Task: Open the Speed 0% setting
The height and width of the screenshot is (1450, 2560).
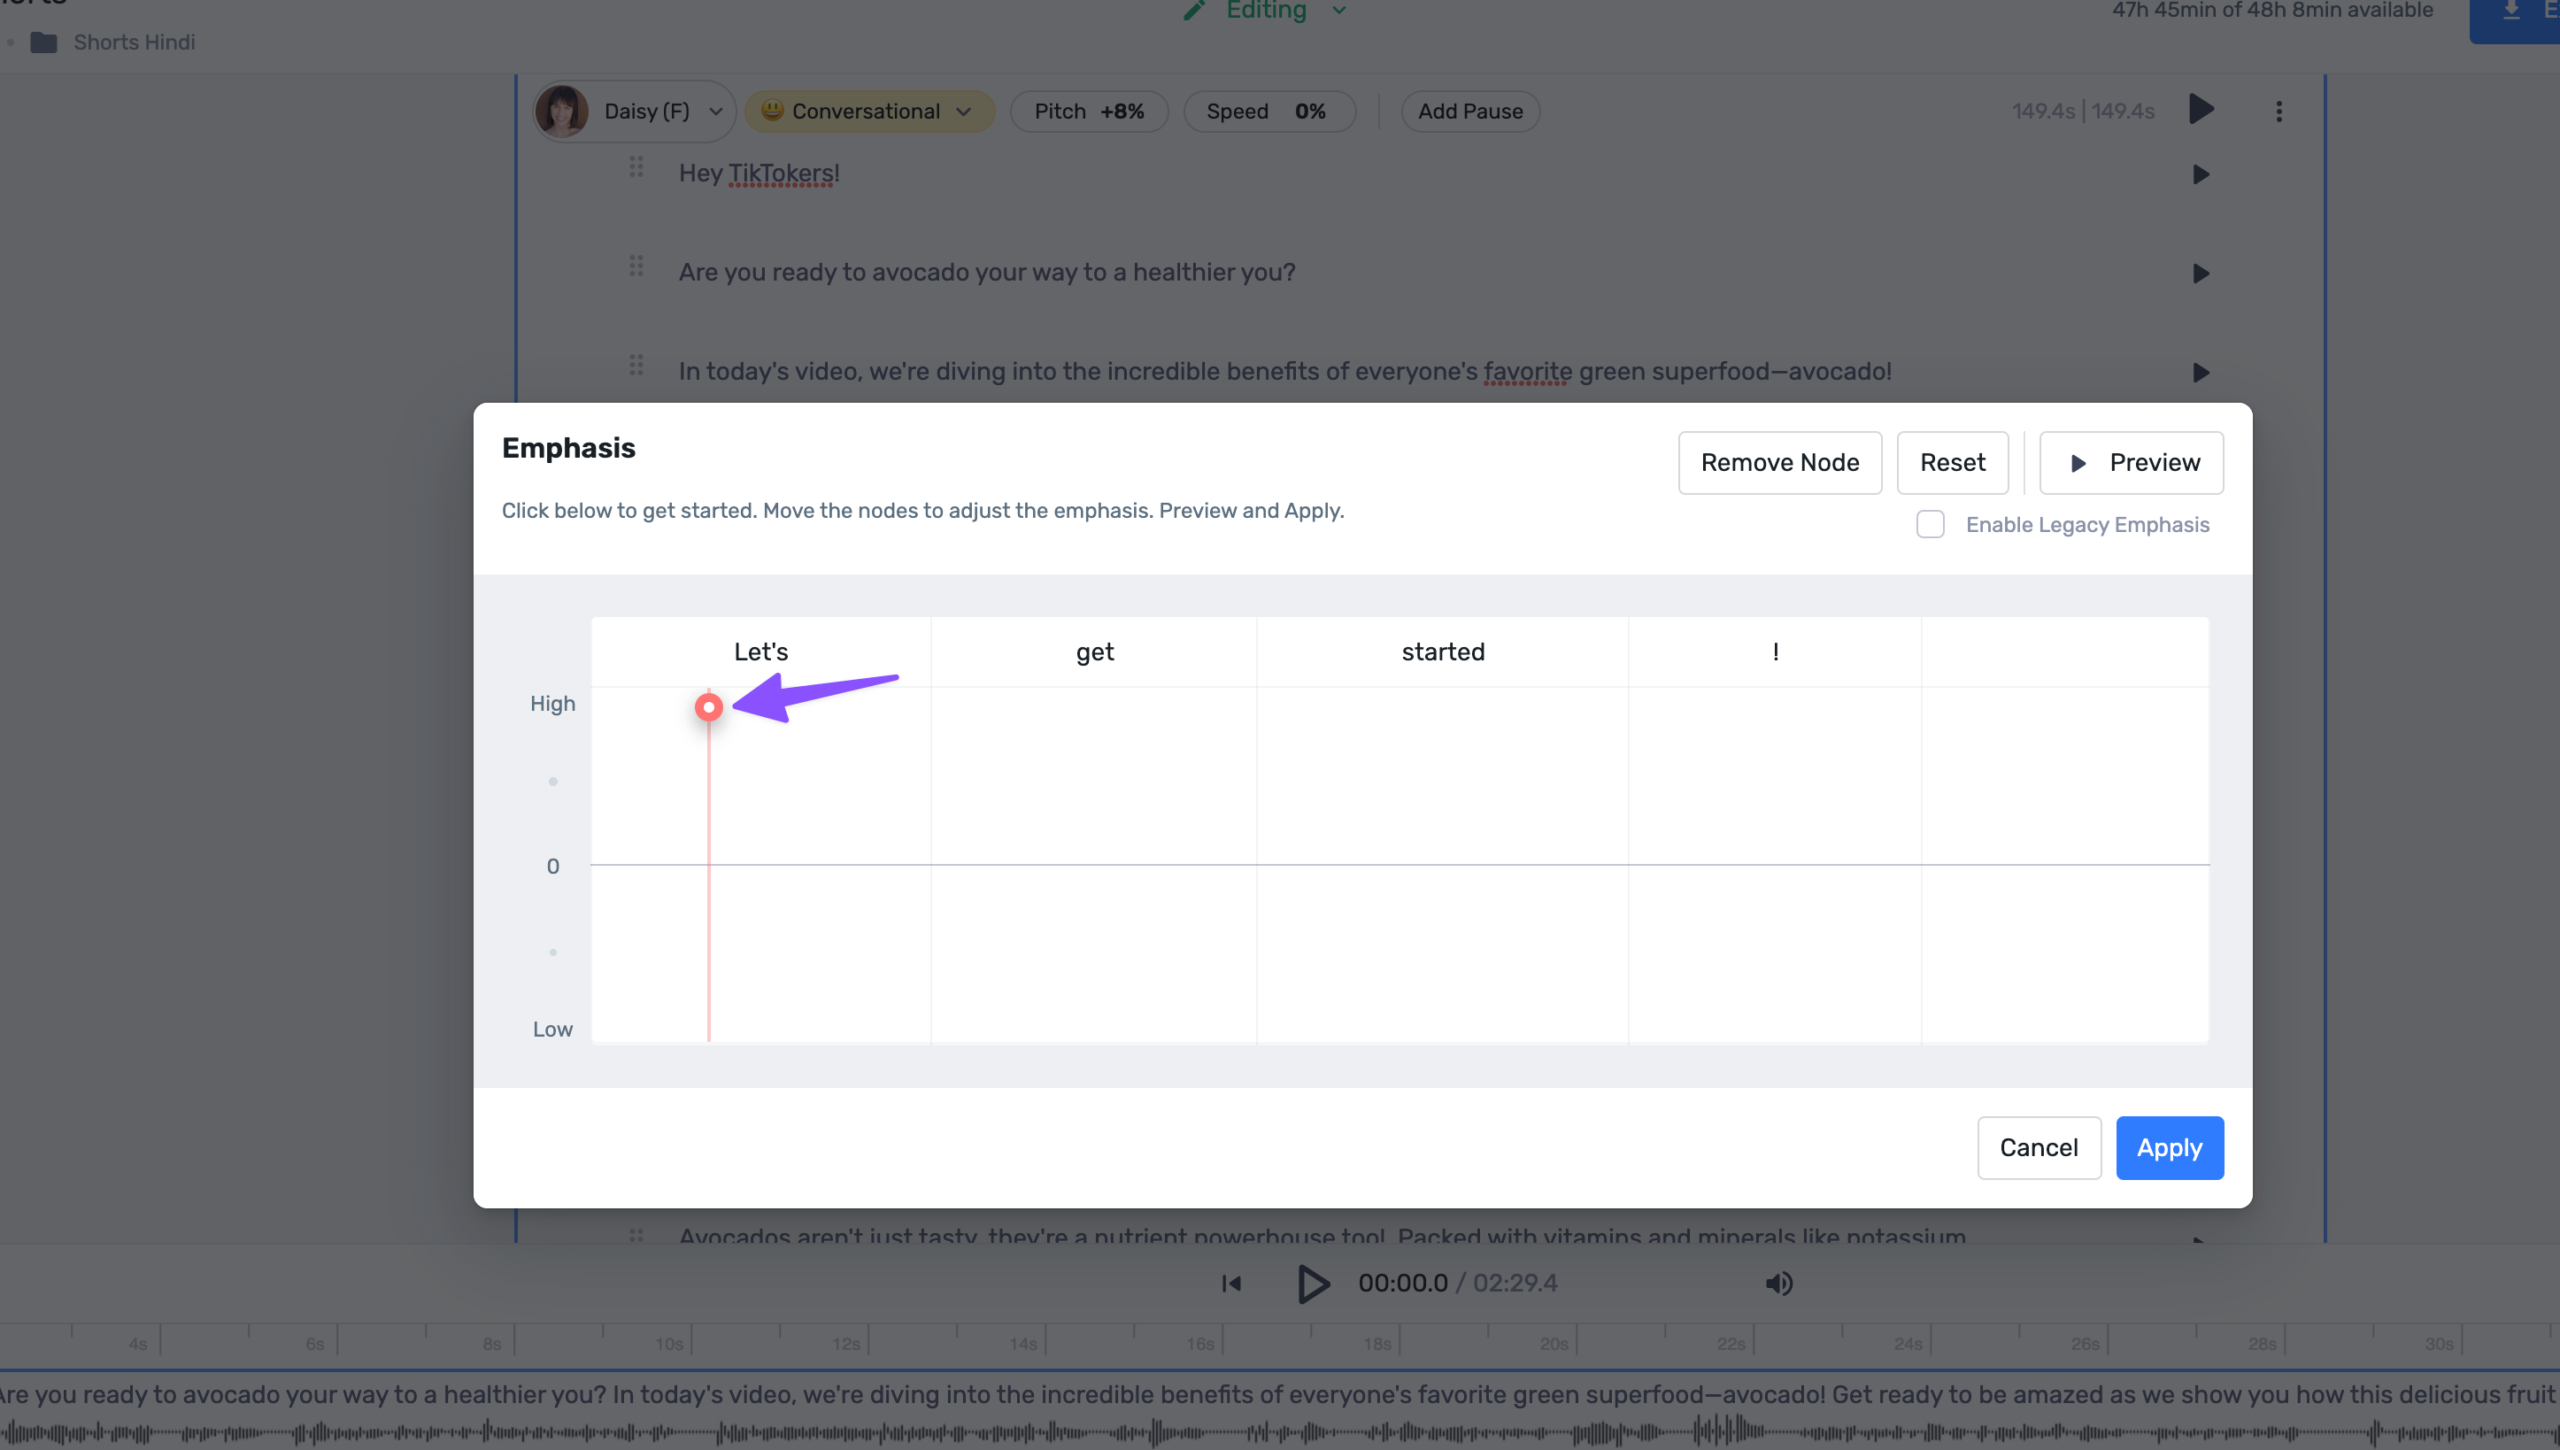Action: tap(1268, 111)
